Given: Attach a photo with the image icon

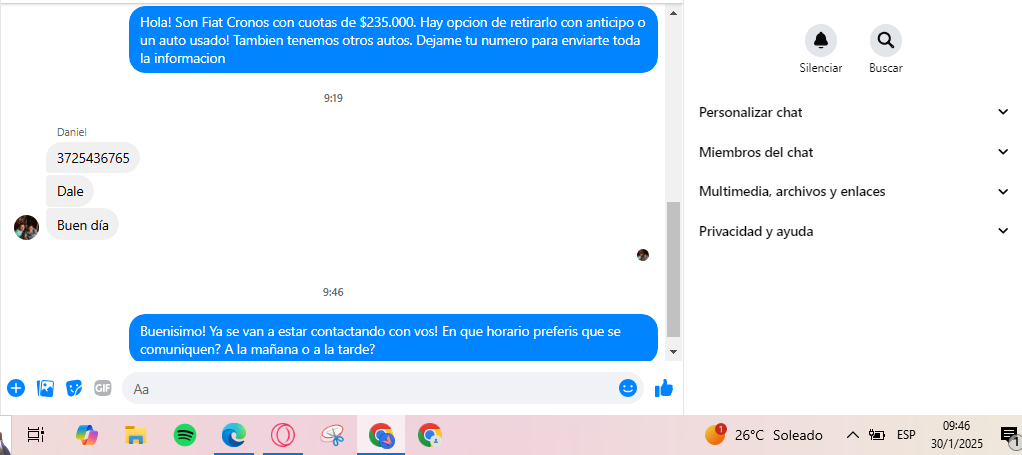Looking at the screenshot, I should point(45,389).
